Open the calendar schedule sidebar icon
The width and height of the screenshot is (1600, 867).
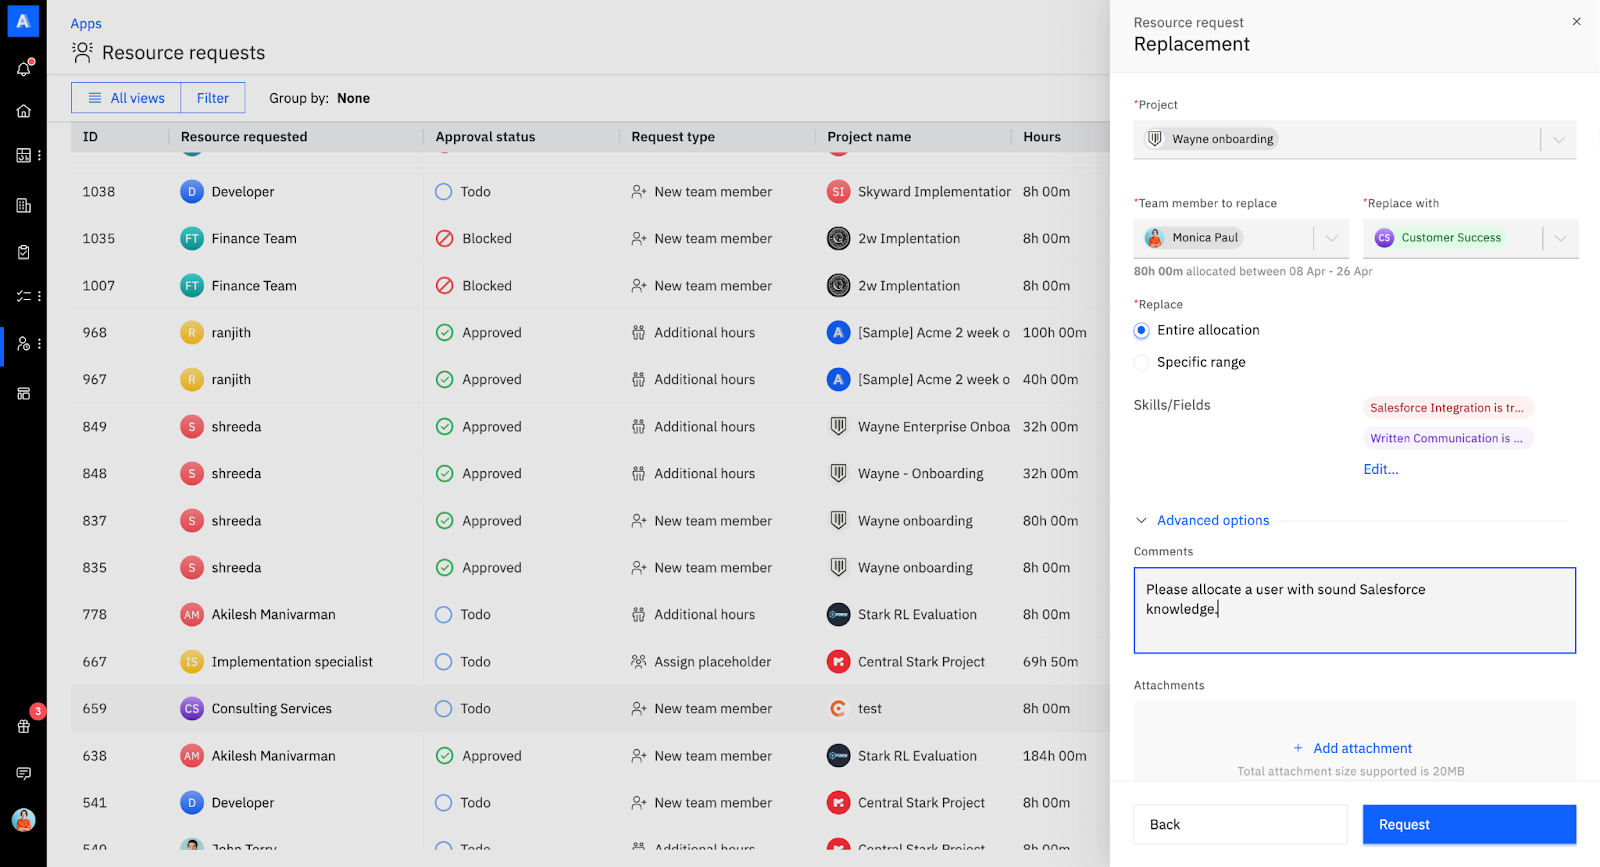[24, 155]
